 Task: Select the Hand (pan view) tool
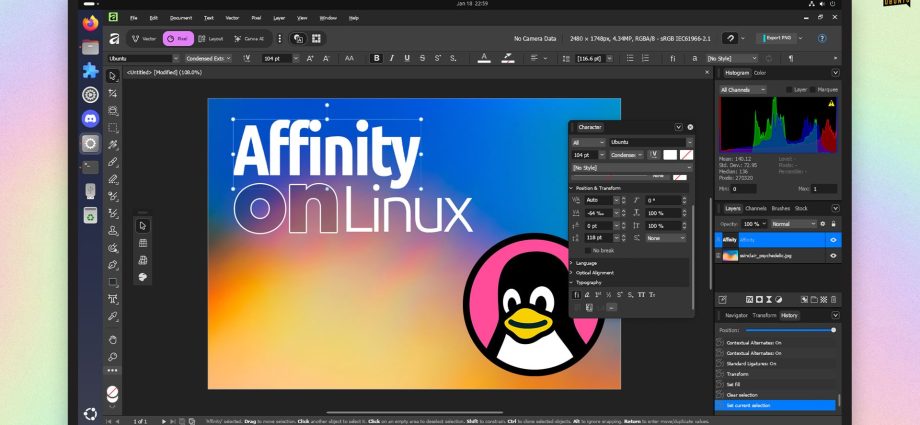point(113,339)
